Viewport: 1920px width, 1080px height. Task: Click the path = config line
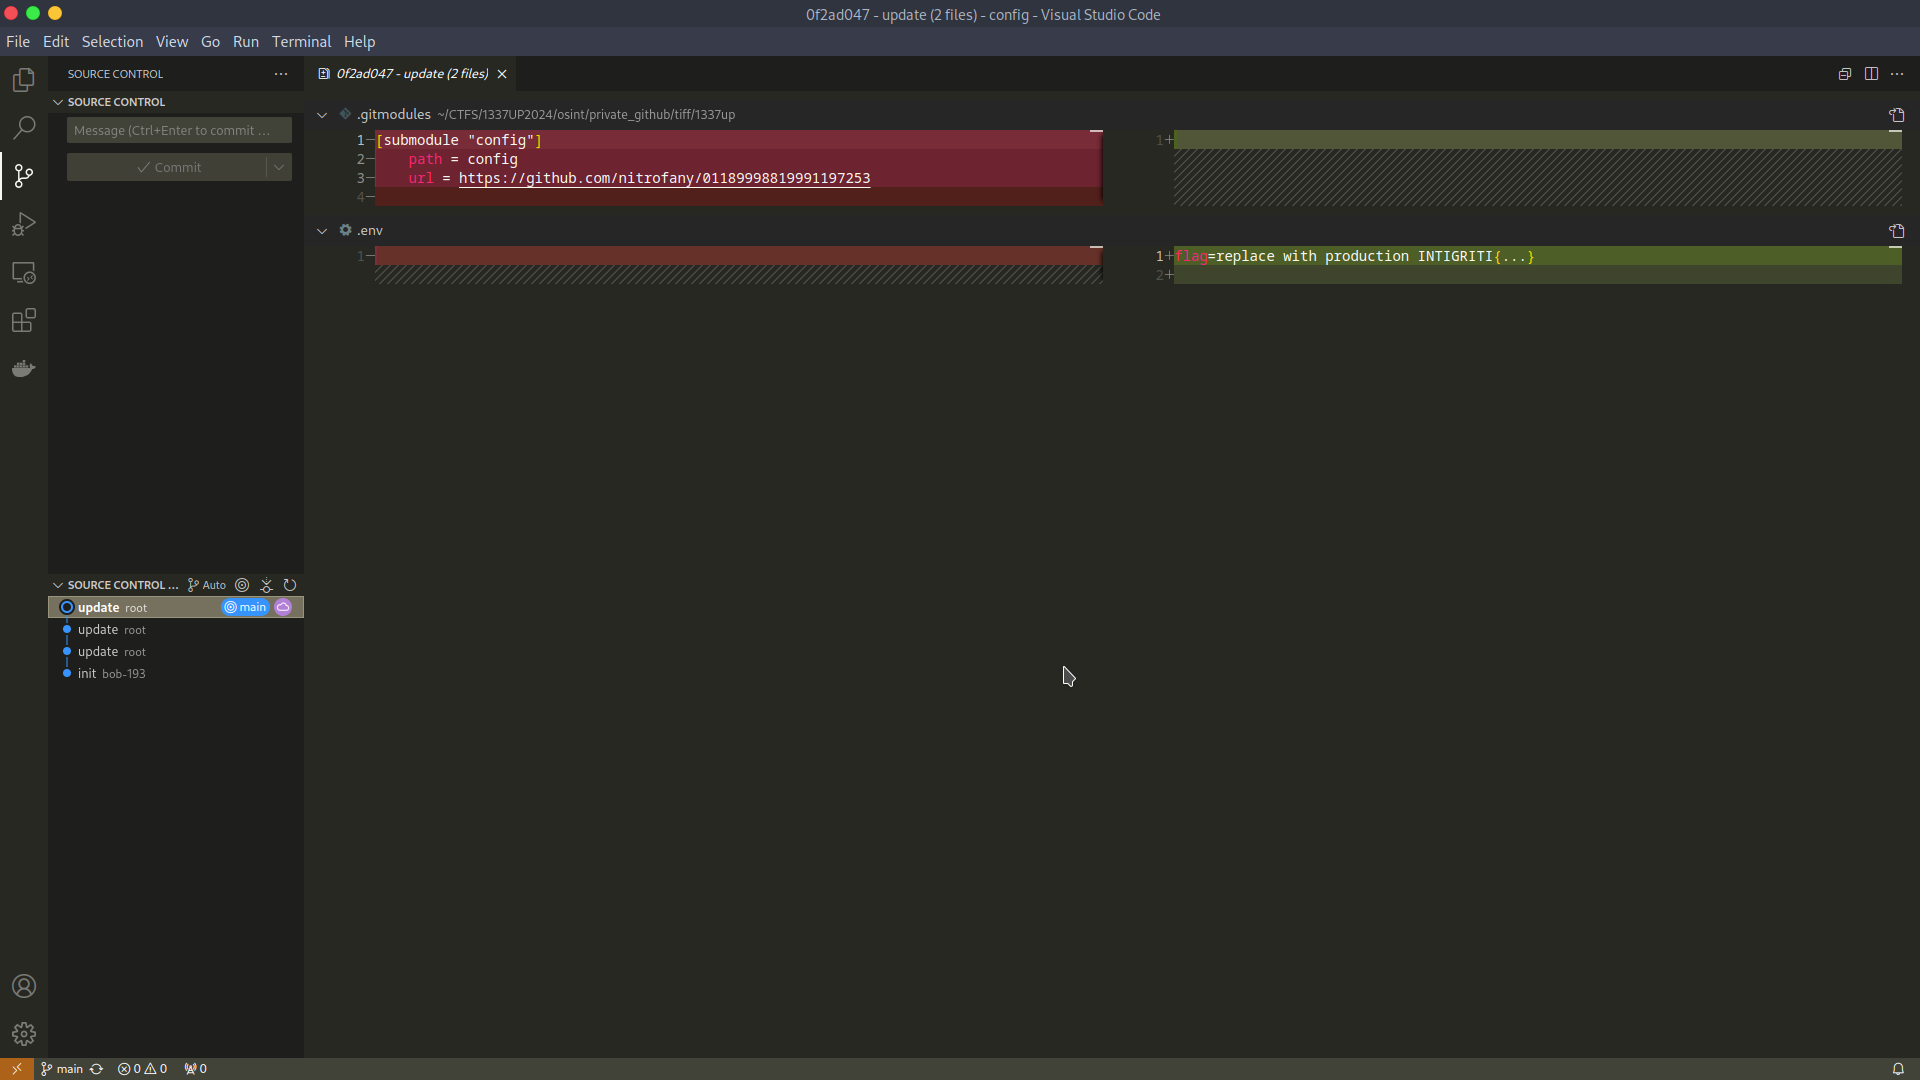[463, 159]
